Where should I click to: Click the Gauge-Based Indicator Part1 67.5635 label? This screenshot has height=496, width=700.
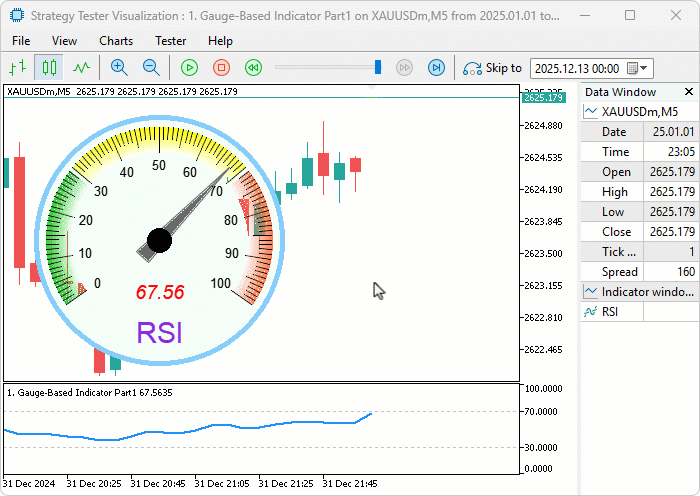89,392
